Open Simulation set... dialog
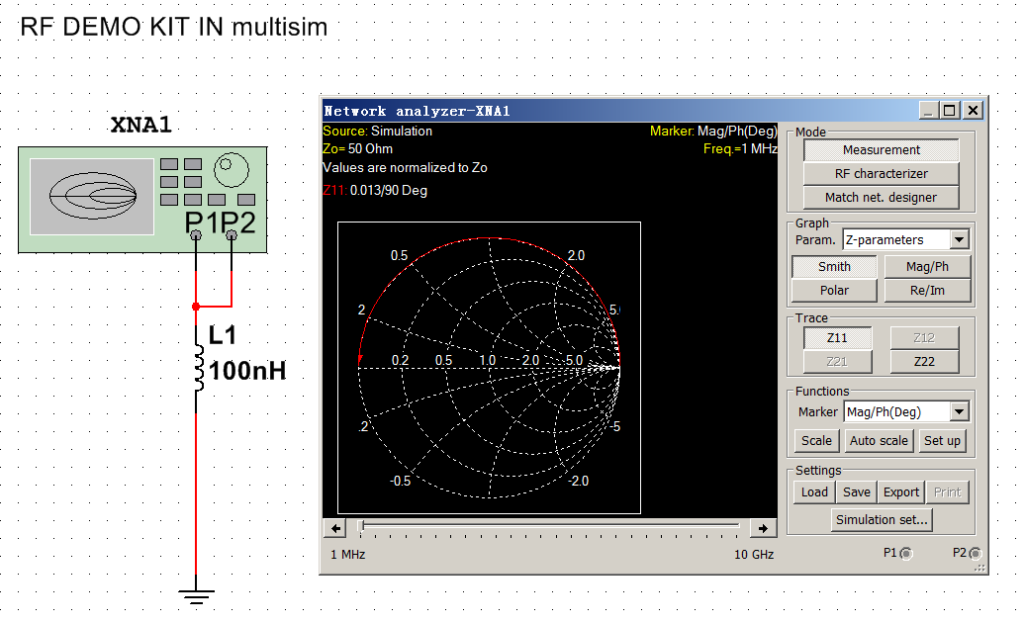This screenshot has width=1024, height=624. pyautogui.click(x=882, y=520)
